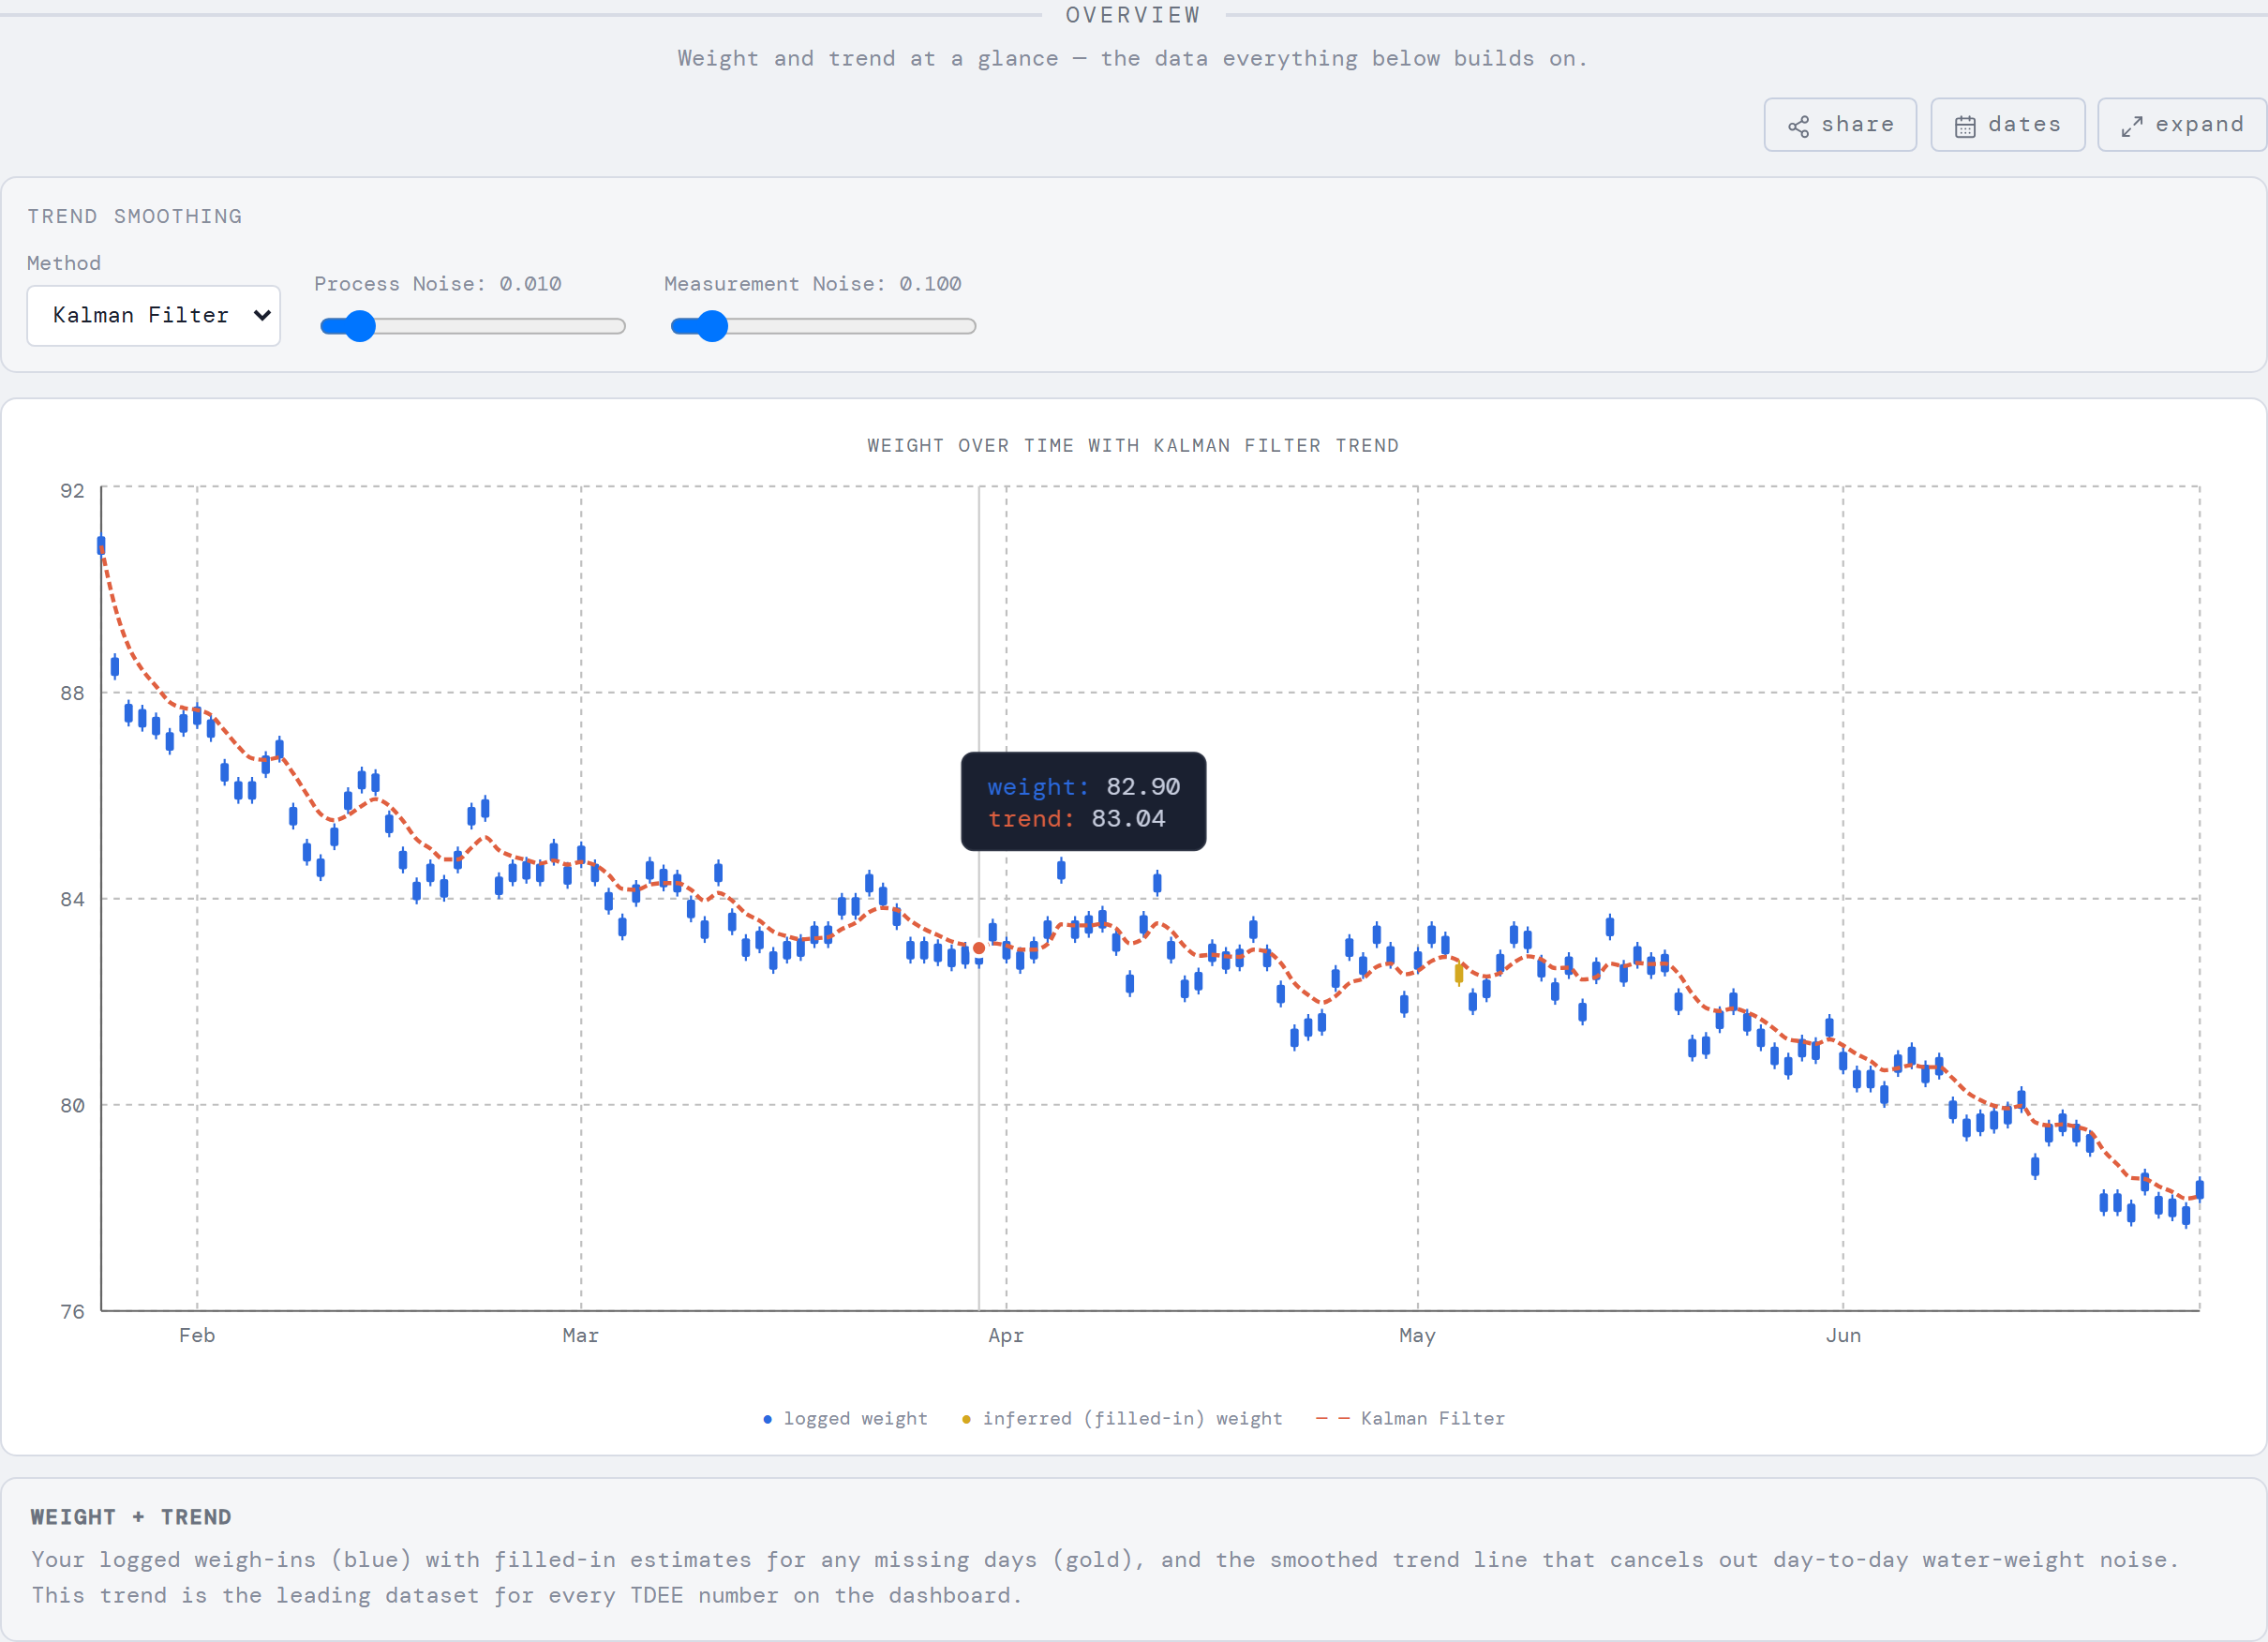The image size is (2268, 1642).
Task: Click the tooltip 'weight: 82.90' value
Action: pyautogui.click(x=1084, y=787)
